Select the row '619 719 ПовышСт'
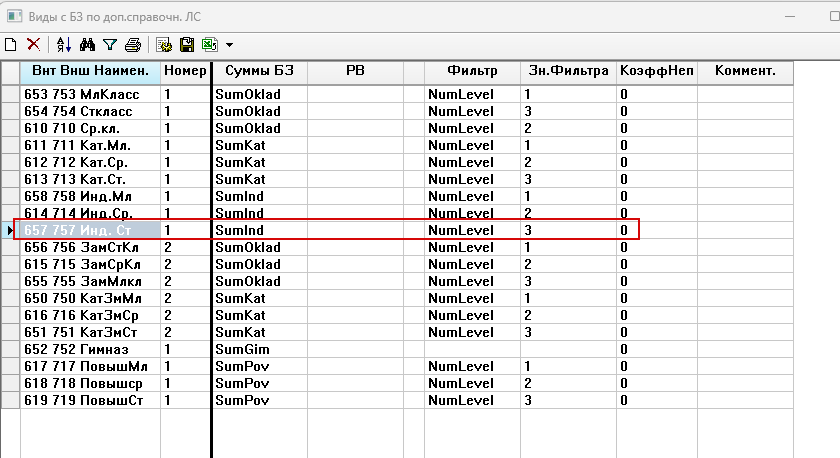840x458 pixels. pyautogui.click(x=90, y=400)
